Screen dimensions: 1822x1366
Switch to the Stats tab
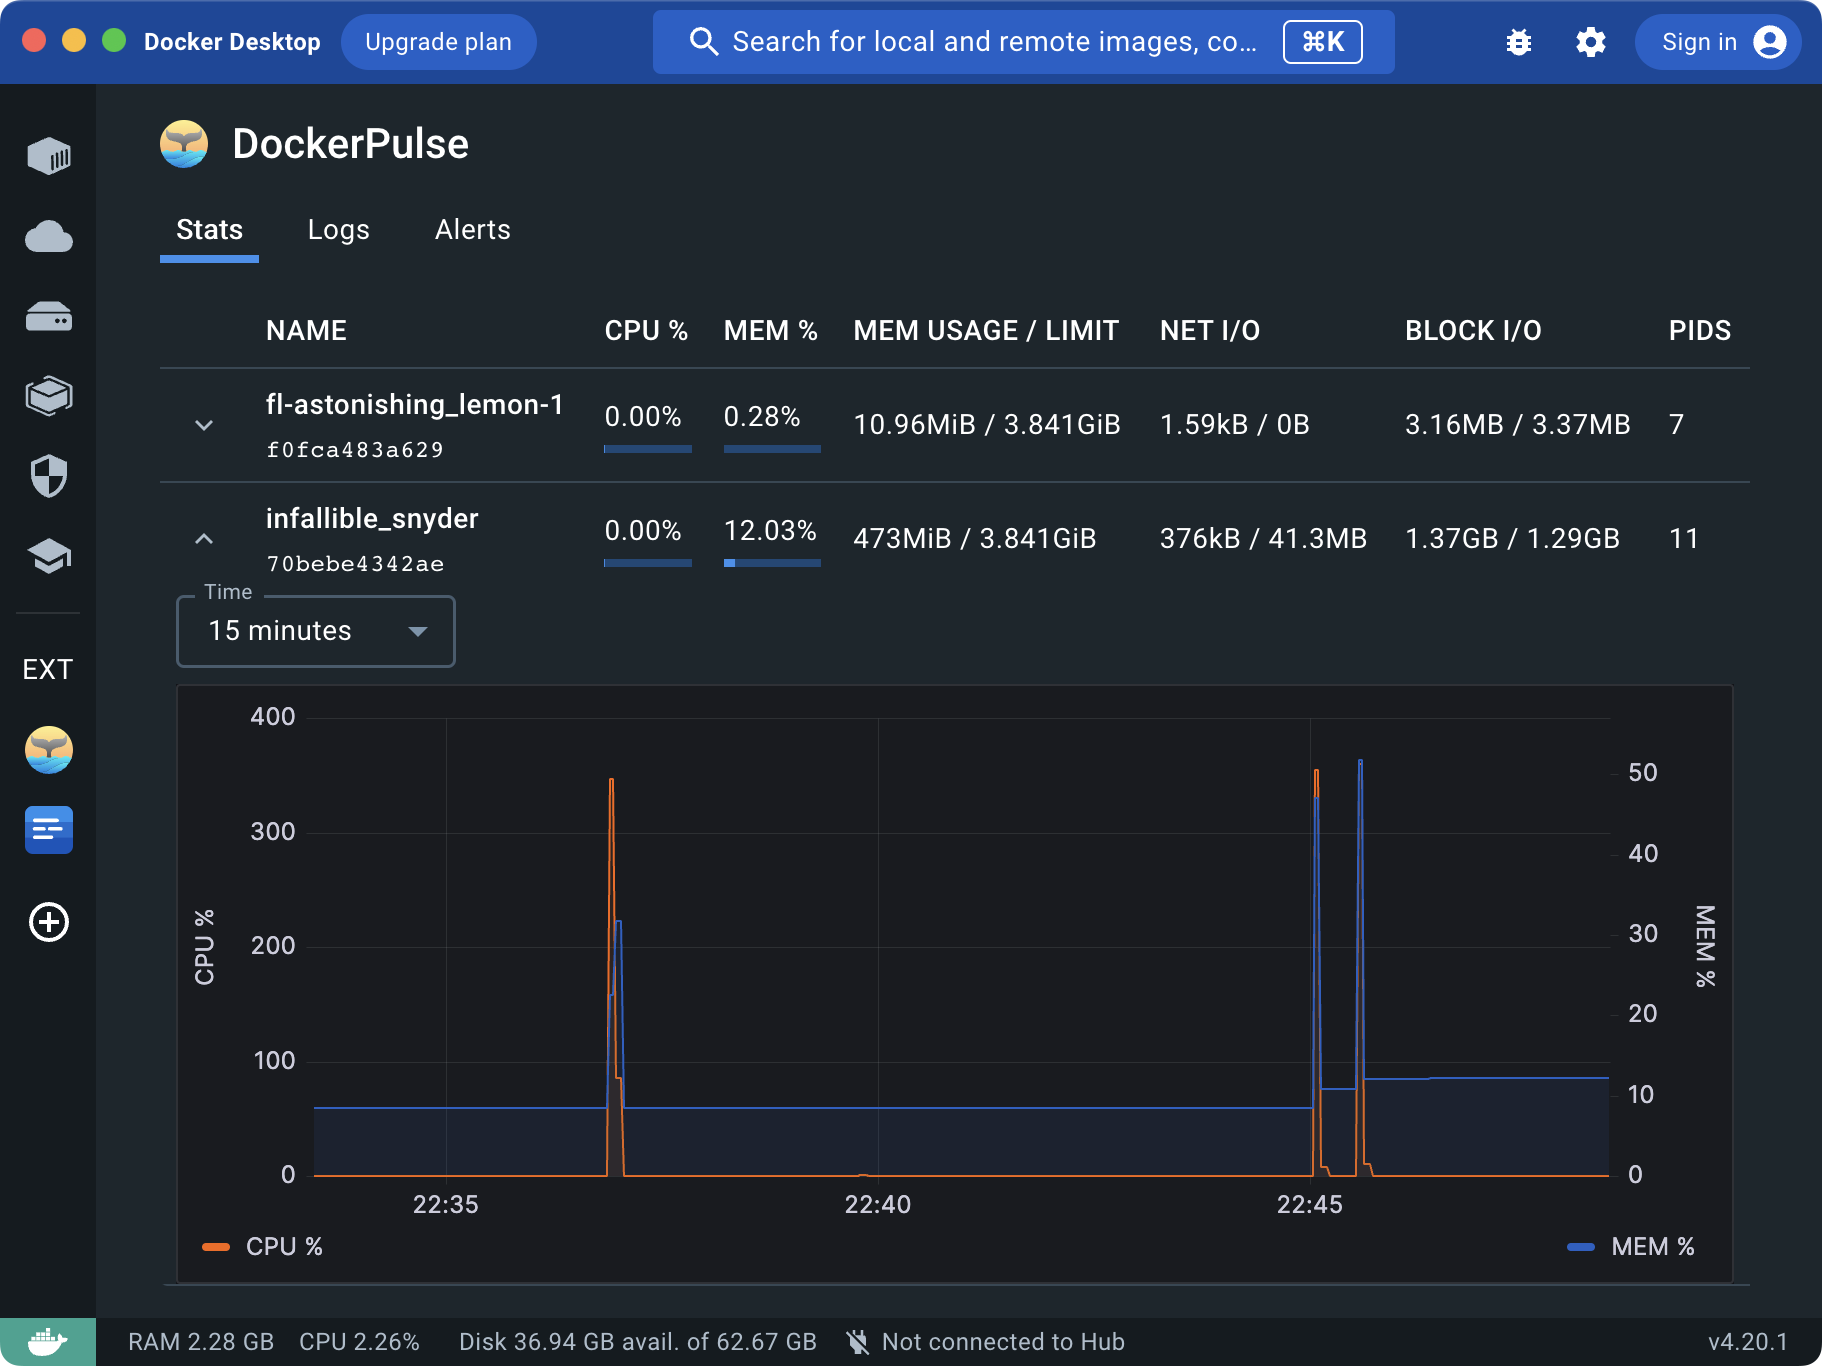[210, 230]
